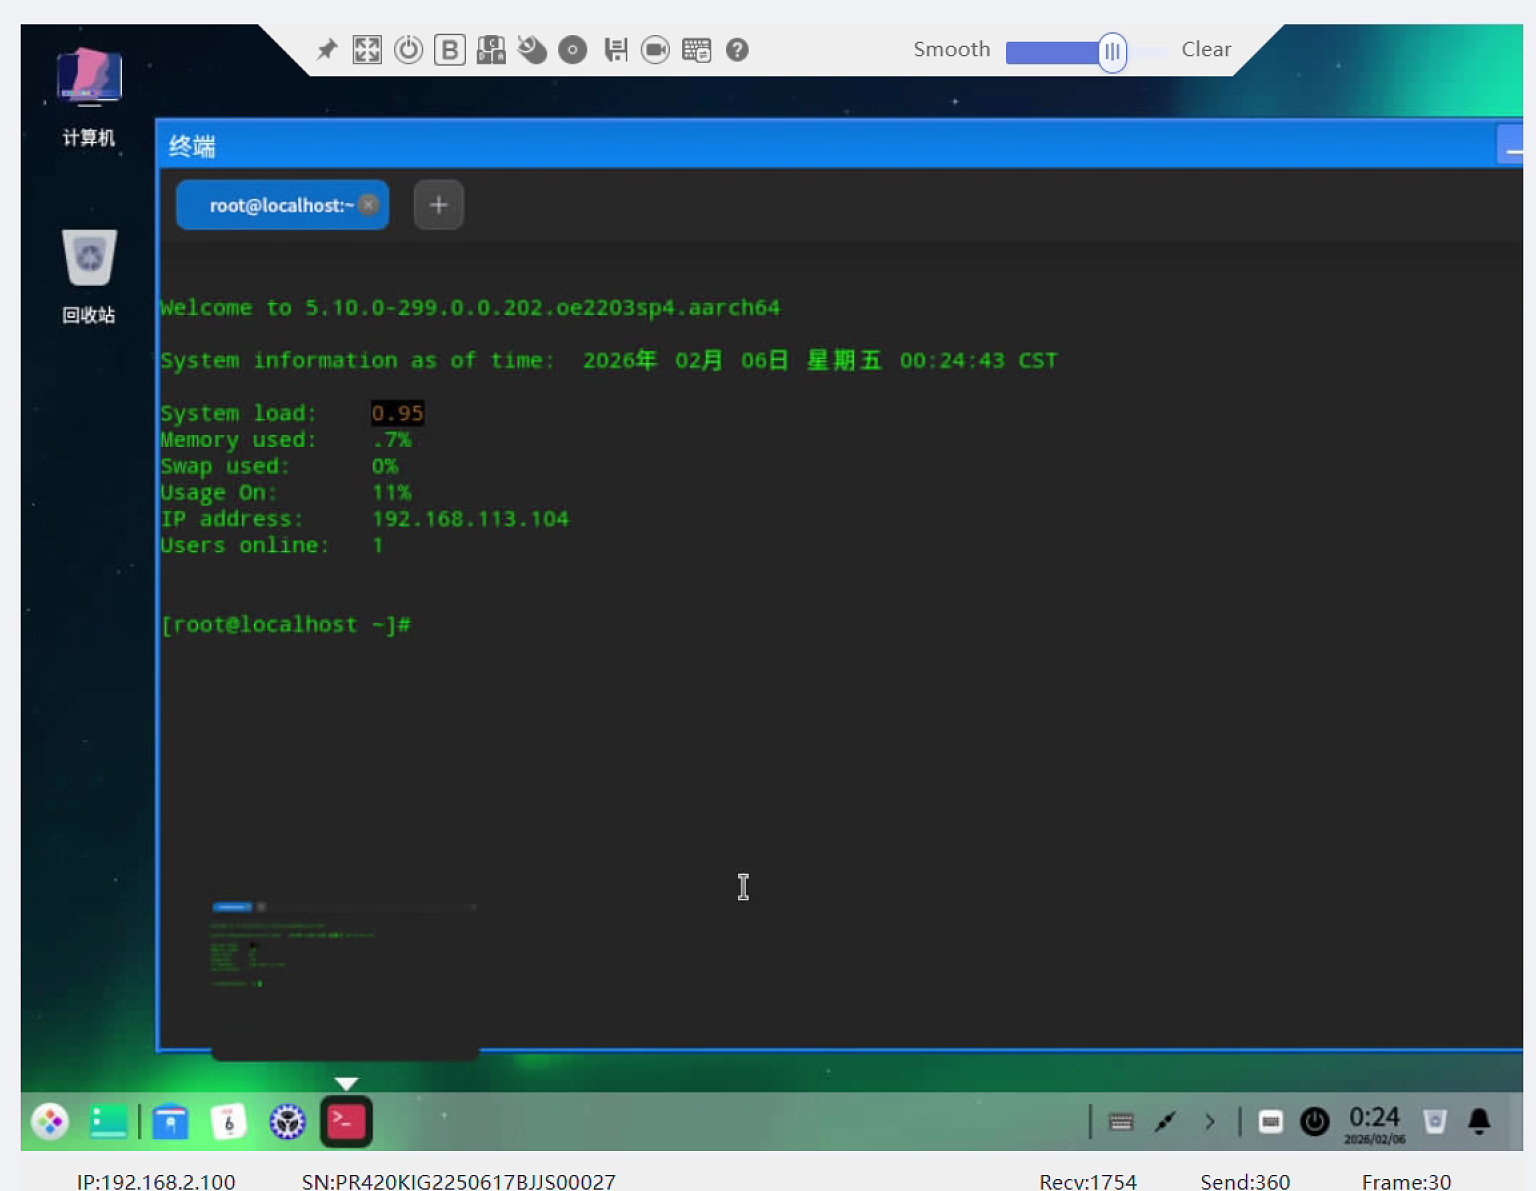Screen dimensions: 1536x1191
Task: Open the keyboard layout icon
Action: [696, 50]
